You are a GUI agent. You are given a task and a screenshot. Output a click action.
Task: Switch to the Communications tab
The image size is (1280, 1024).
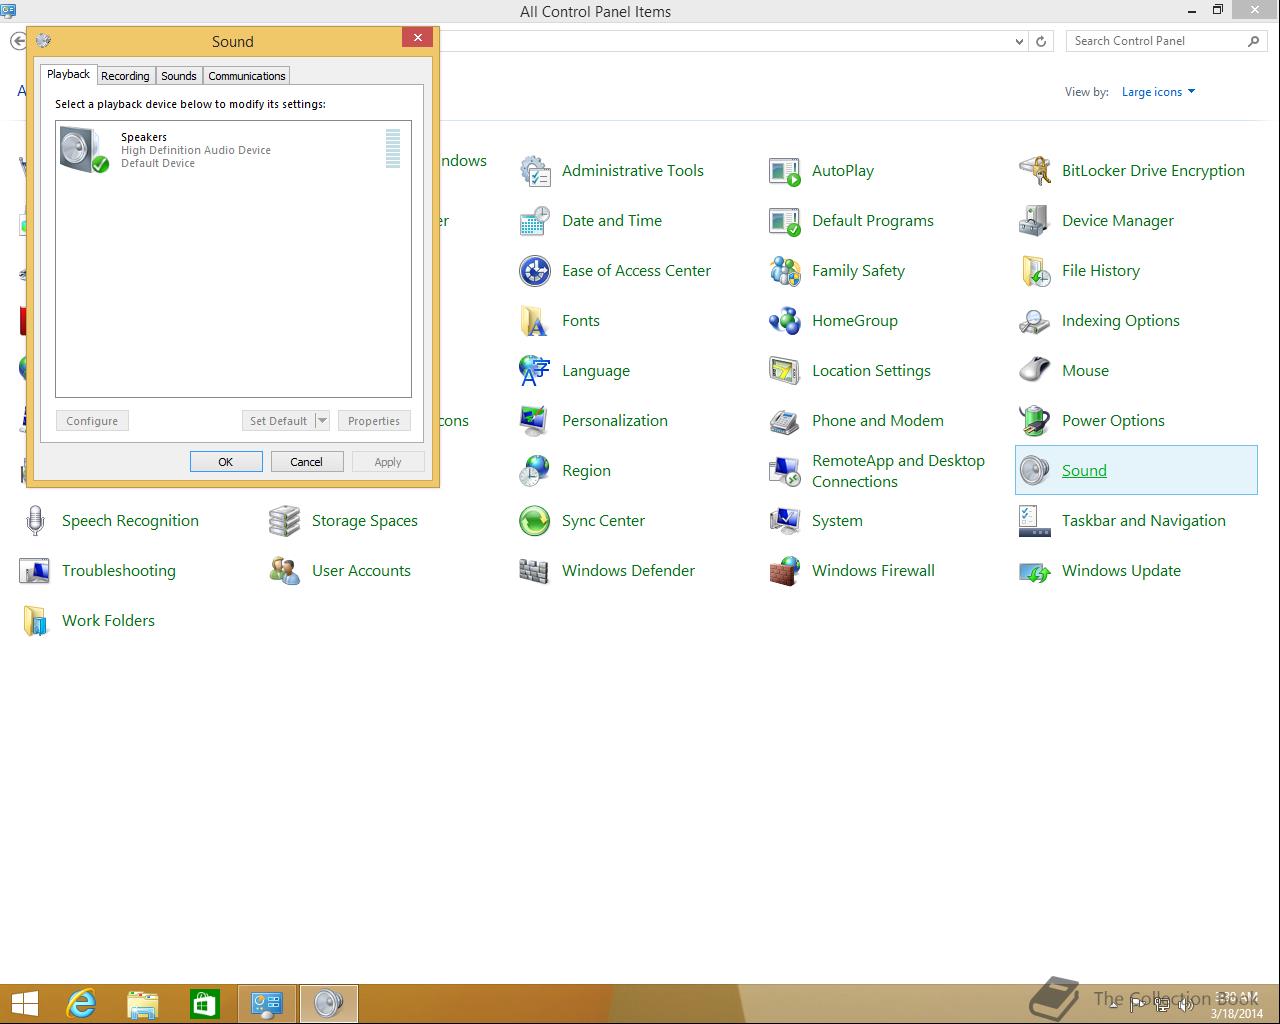click(x=247, y=76)
